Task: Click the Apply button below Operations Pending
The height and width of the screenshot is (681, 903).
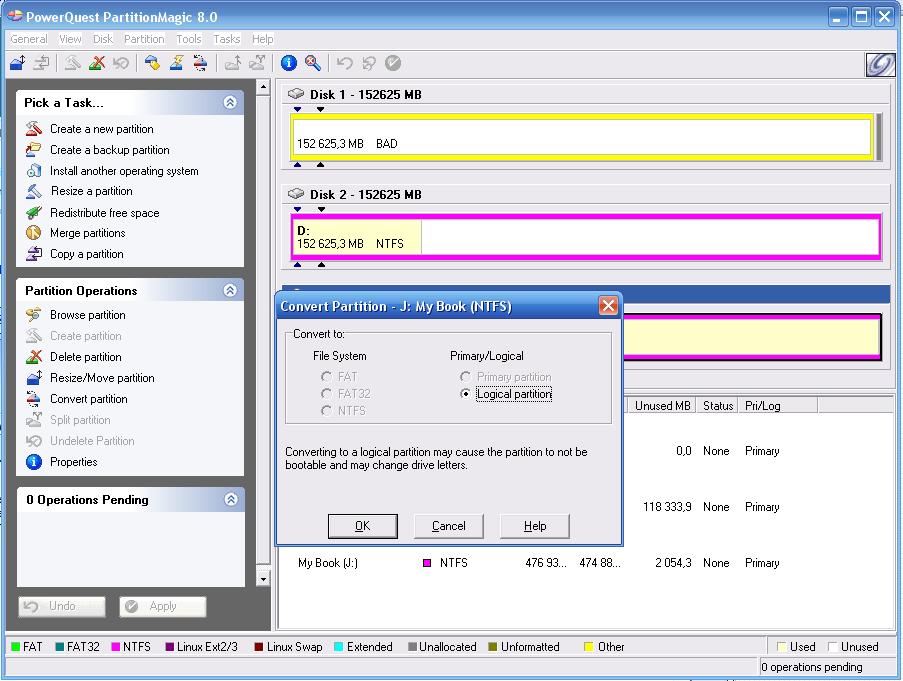Action: coord(162,606)
